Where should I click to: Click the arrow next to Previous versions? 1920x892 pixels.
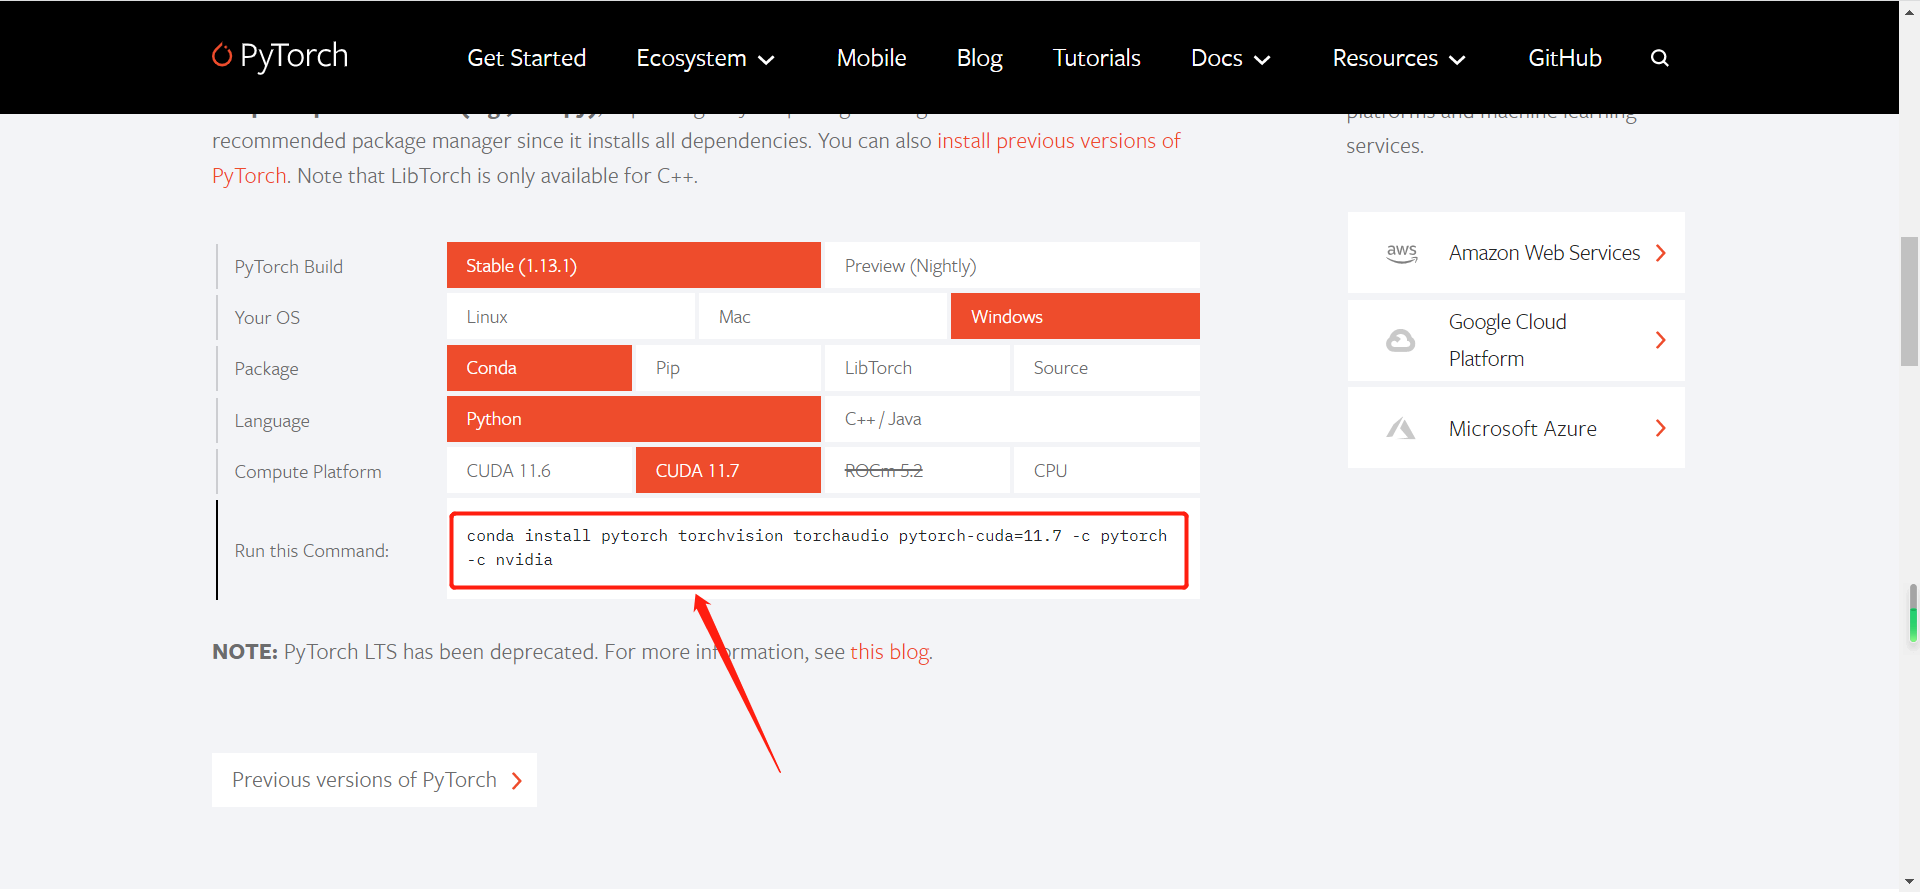[517, 781]
